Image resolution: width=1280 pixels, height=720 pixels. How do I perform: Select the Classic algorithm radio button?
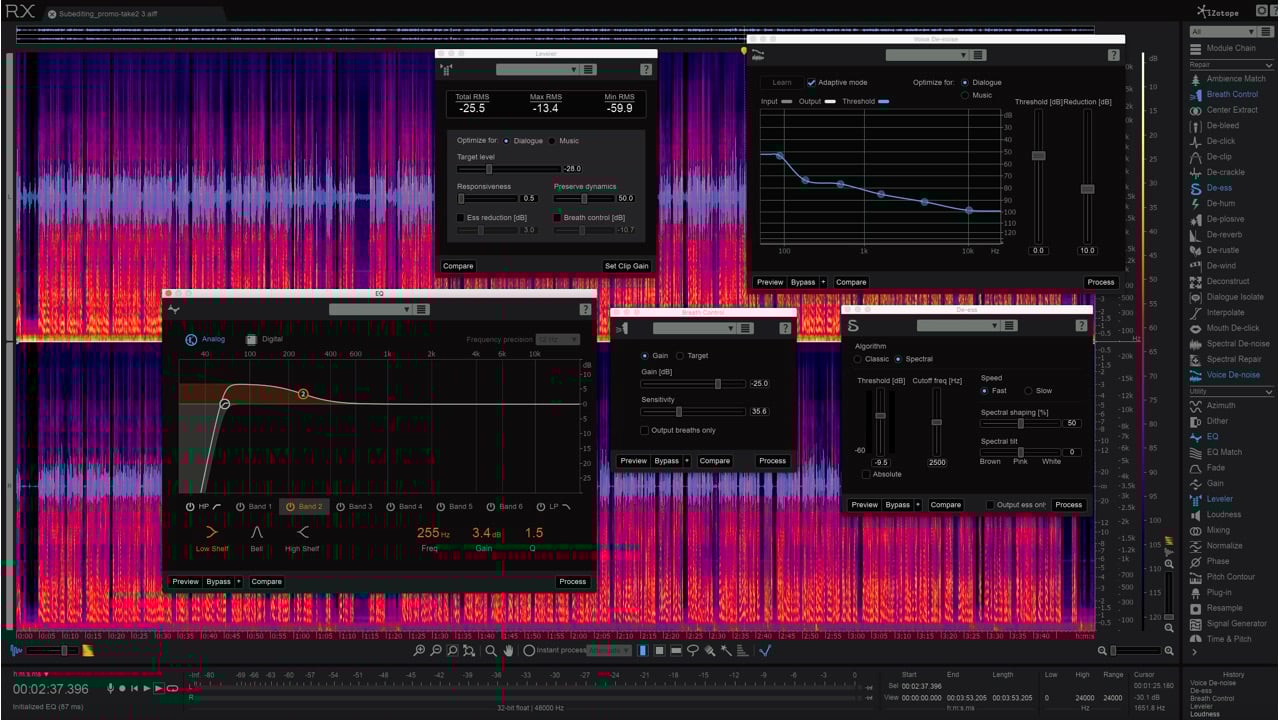click(x=857, y=359)
